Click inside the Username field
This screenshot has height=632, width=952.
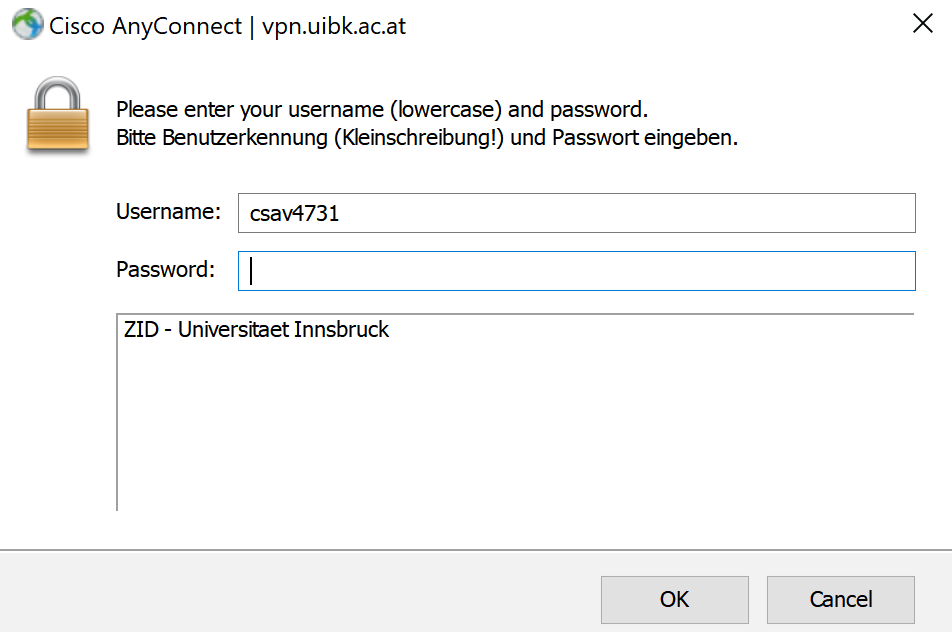(576, 213)
